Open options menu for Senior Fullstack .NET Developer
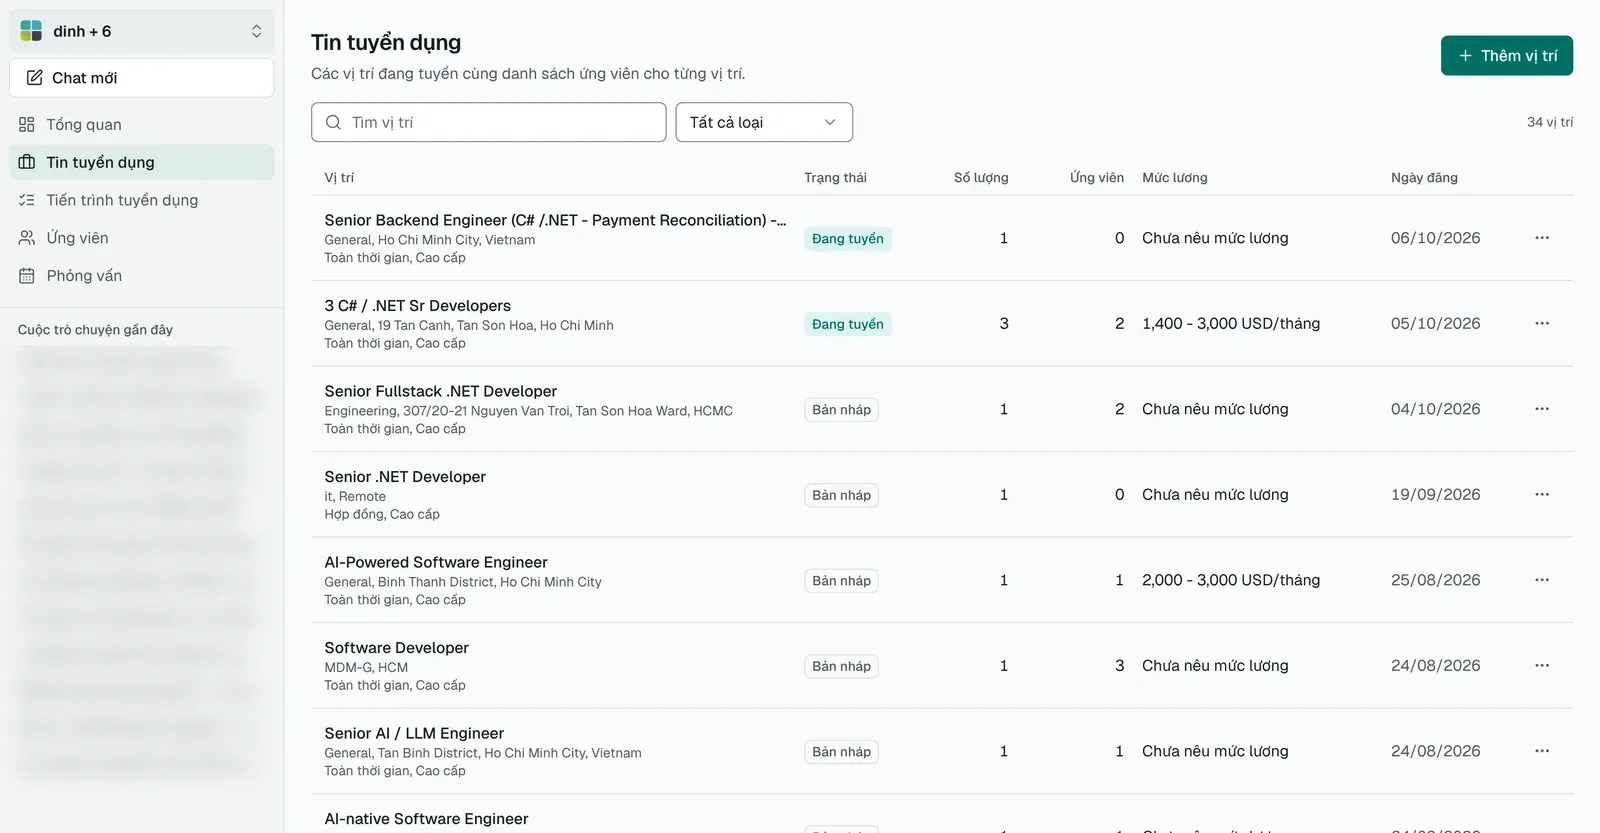Viewport: 1600px width, 833px height. click(x=1542, y=409)
